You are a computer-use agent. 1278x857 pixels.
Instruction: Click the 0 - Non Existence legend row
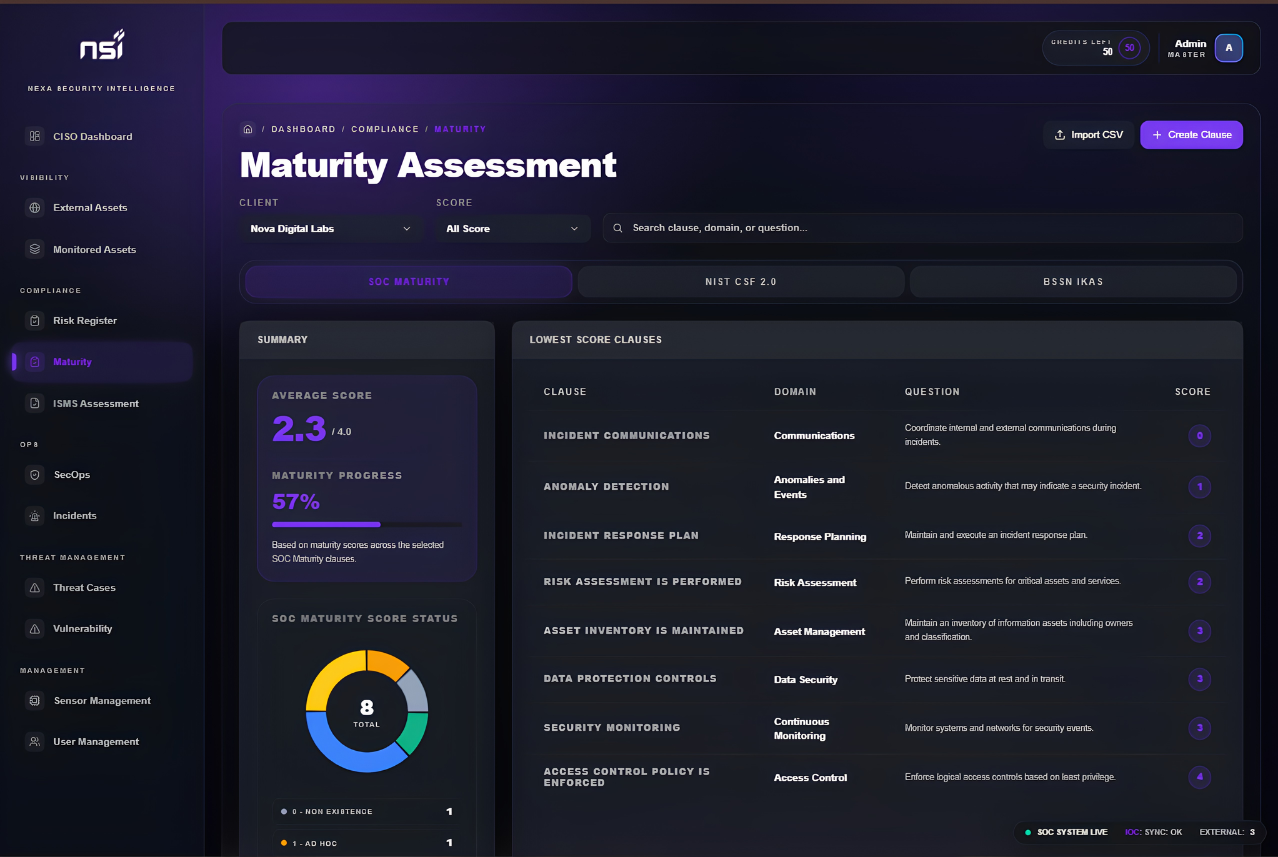click(366, 812)
